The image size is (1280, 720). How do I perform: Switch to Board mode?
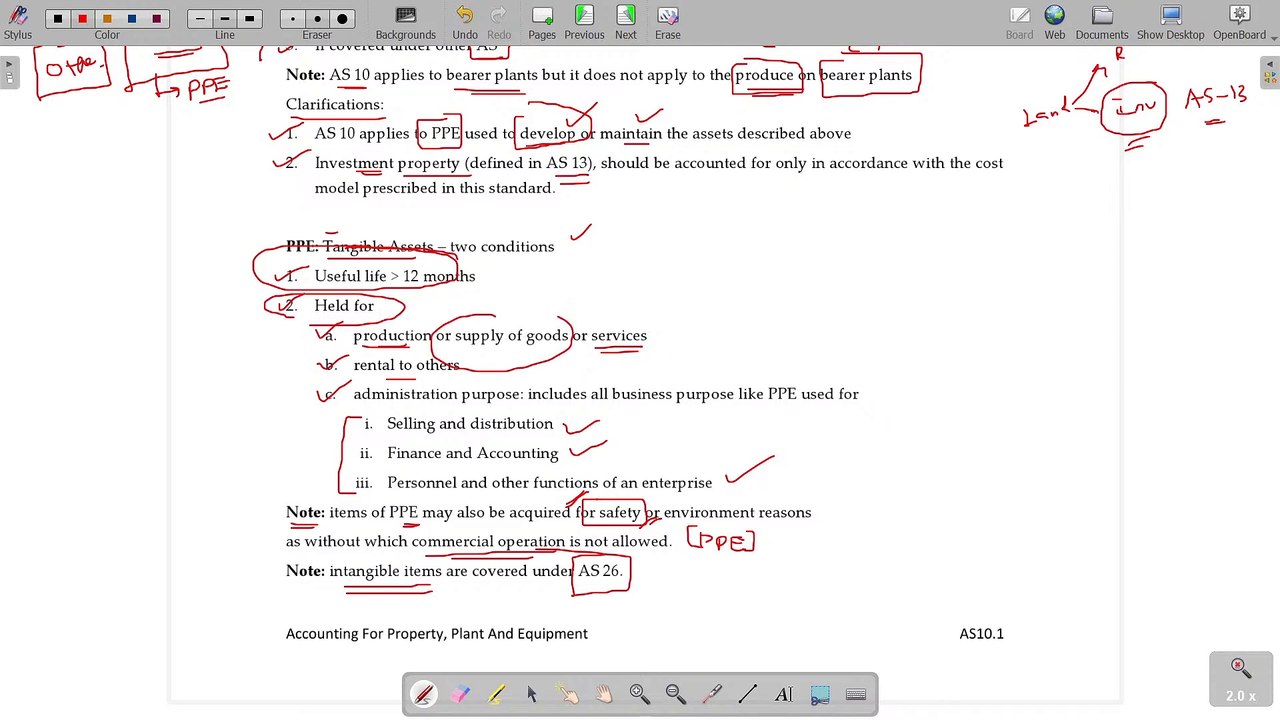click(1019, 22)
